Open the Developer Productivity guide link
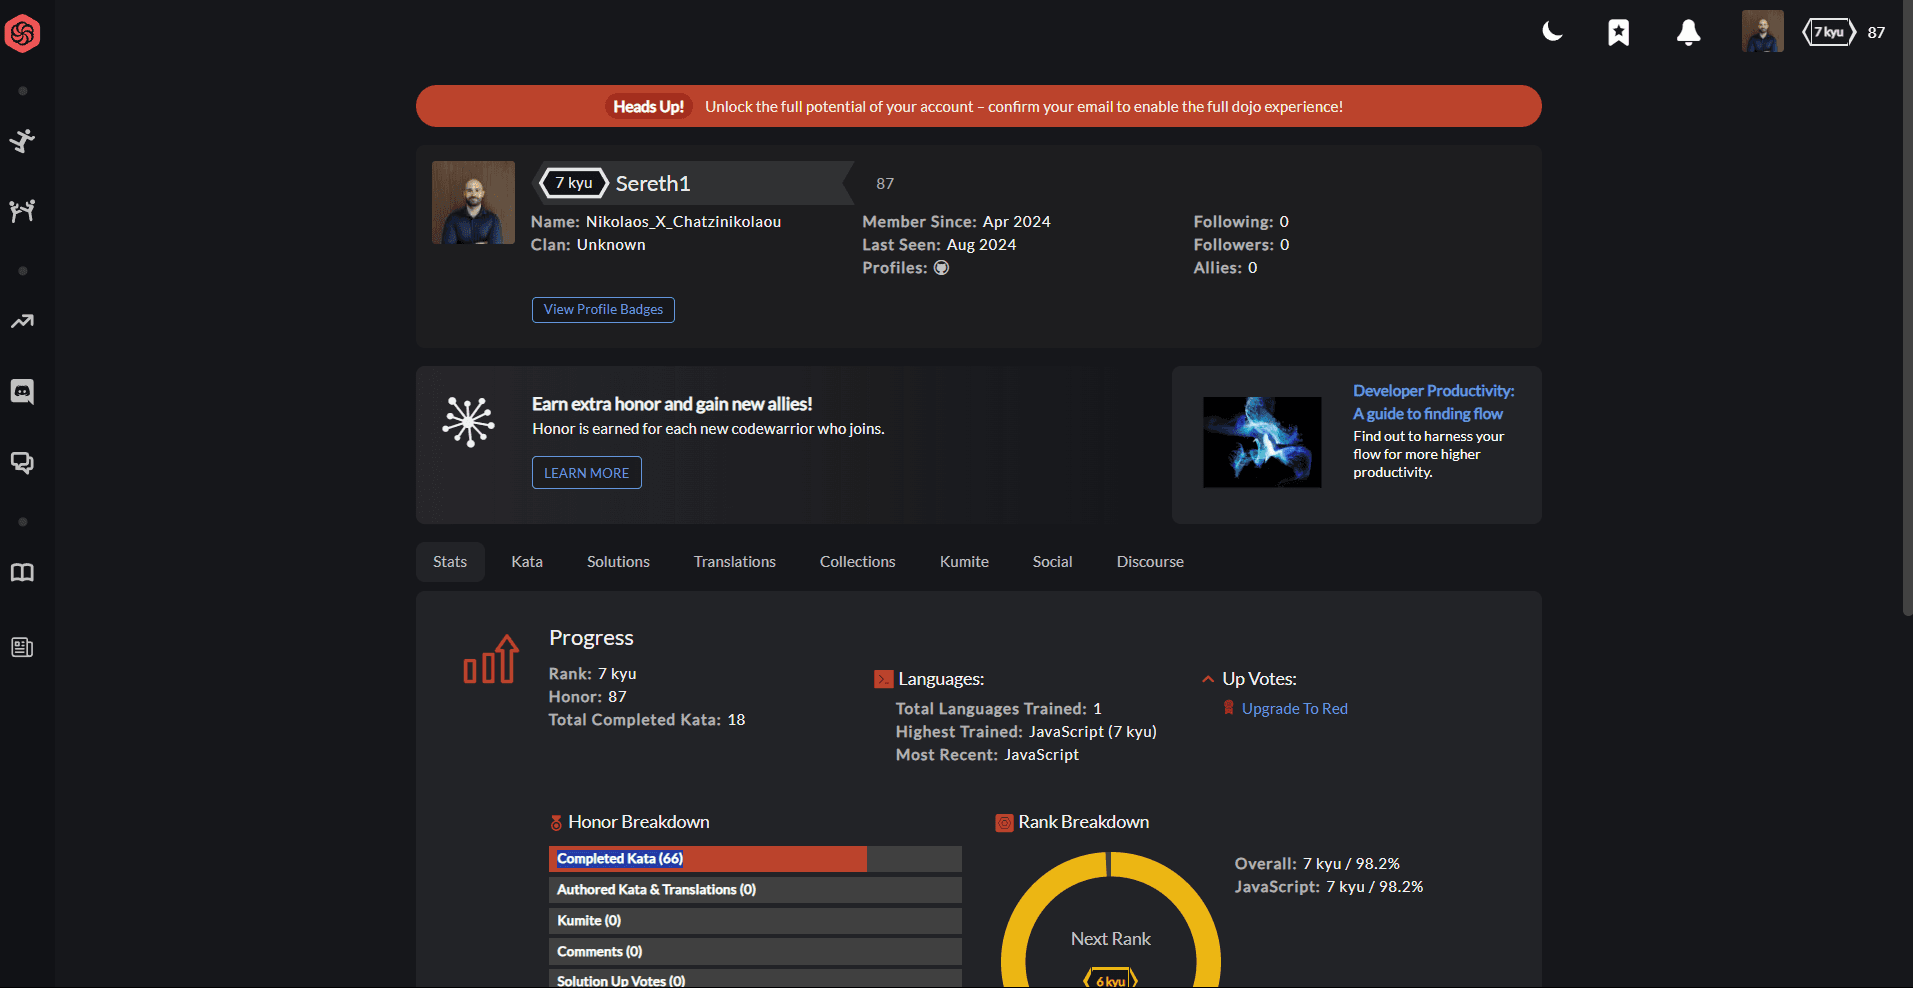 [x=1433, y=402]
